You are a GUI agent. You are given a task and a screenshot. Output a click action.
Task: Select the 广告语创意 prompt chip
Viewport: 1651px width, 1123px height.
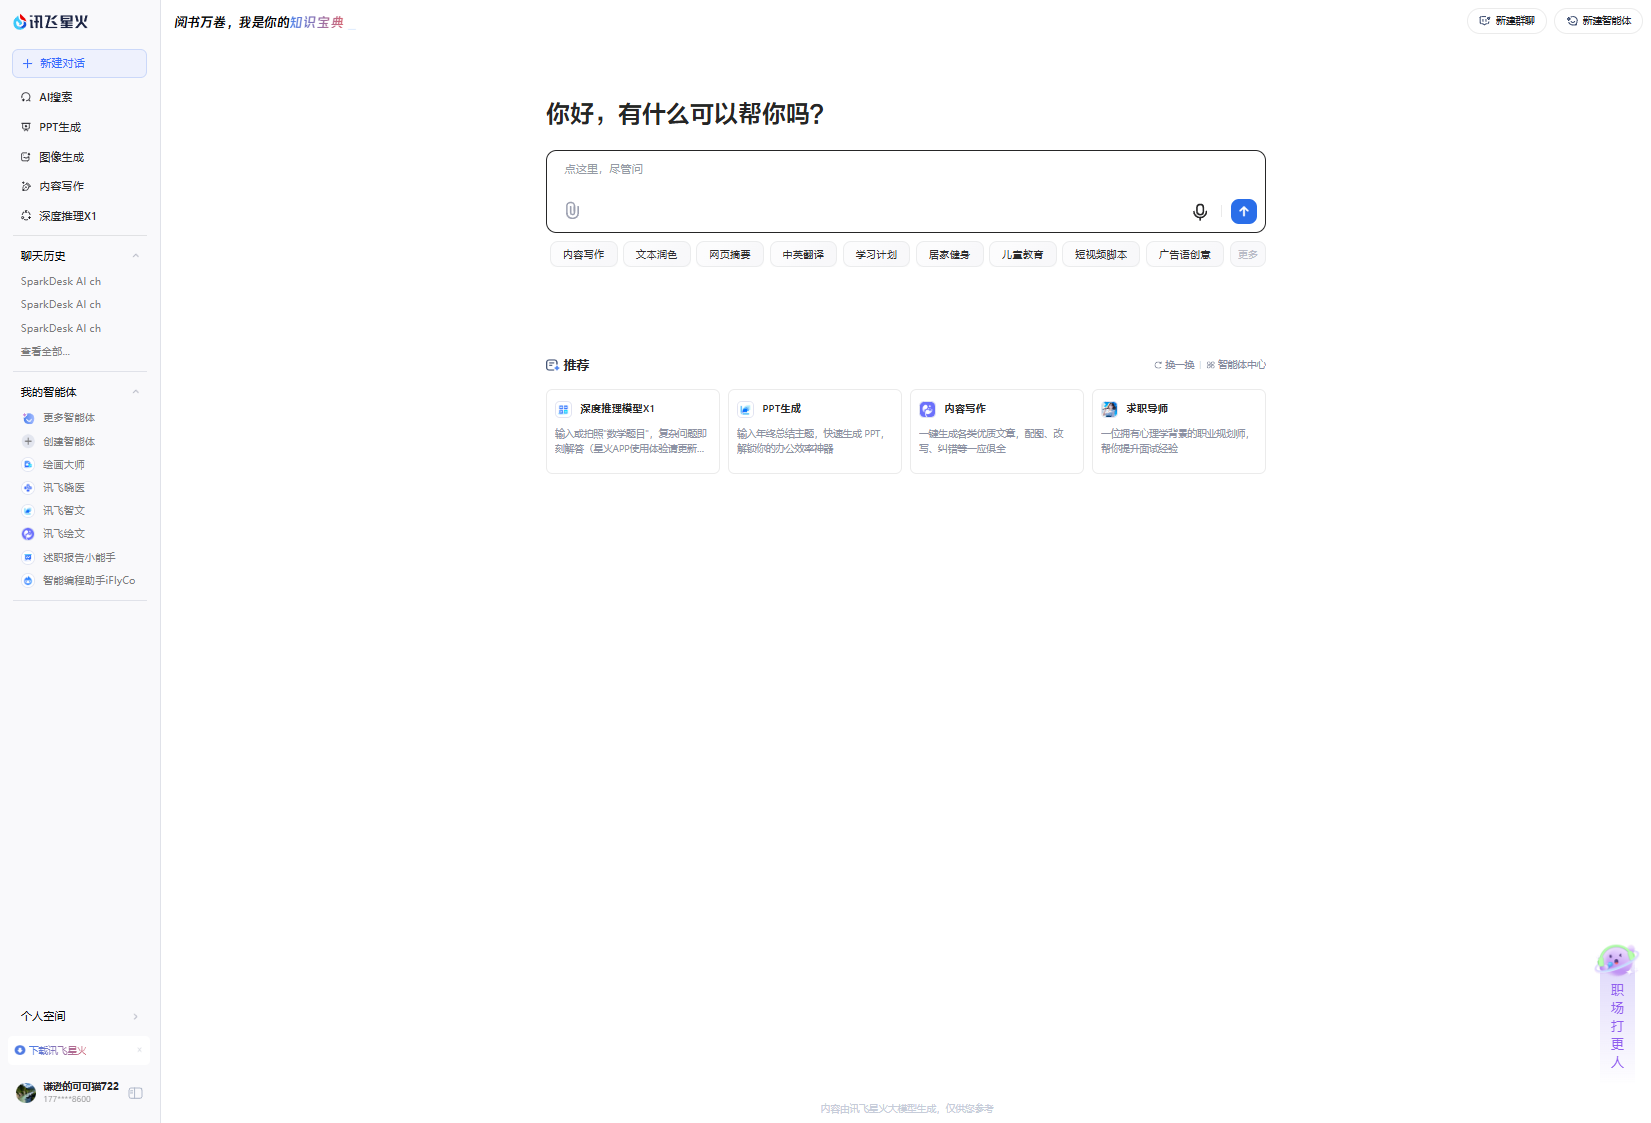[1185, 254]
